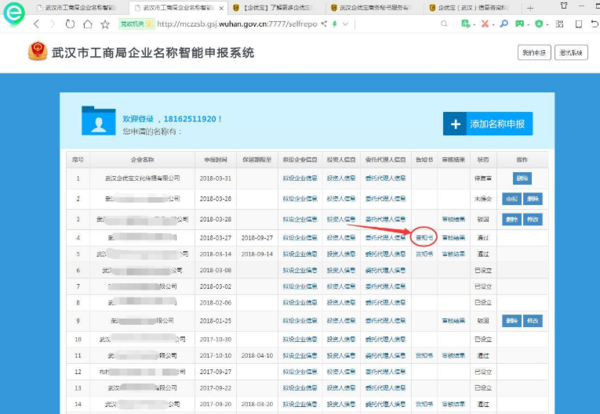The image size is (600, 414).
Task: Click the 修改 button in row 9
Action: pyautogui.click(x=533, y=321)
